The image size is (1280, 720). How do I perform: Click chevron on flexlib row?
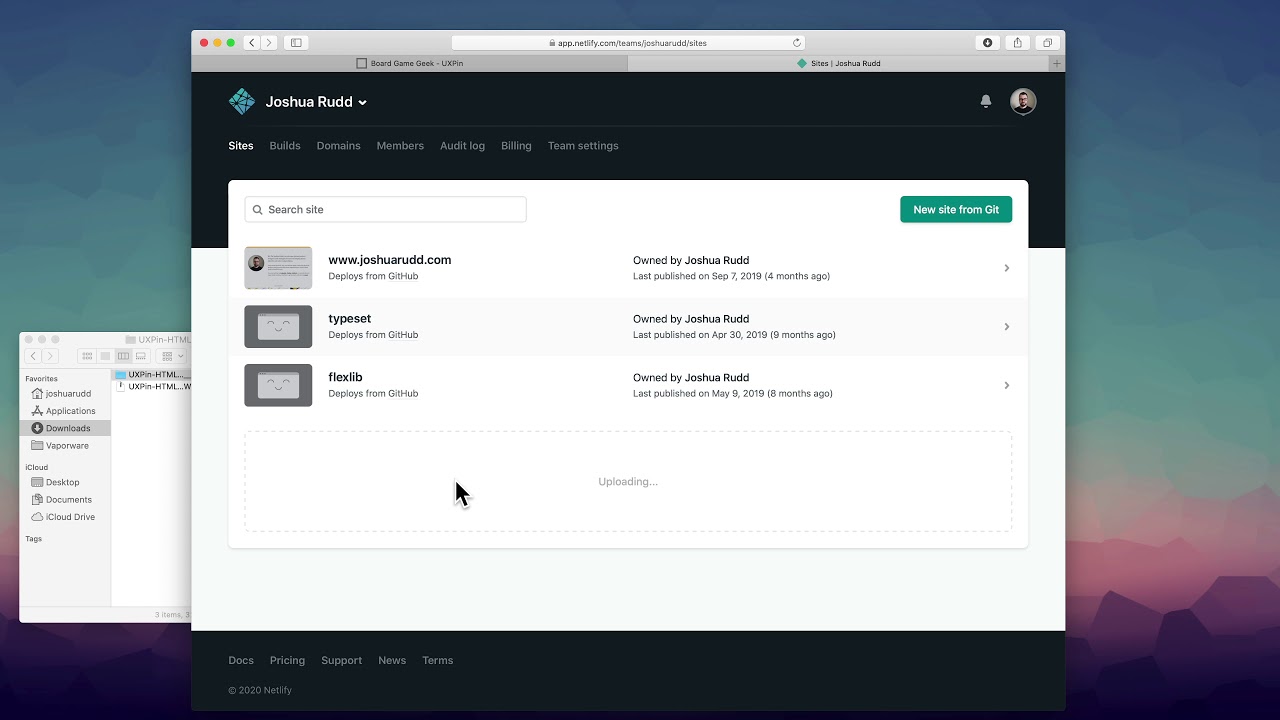pyautogui.click(x=1007, y=385)
